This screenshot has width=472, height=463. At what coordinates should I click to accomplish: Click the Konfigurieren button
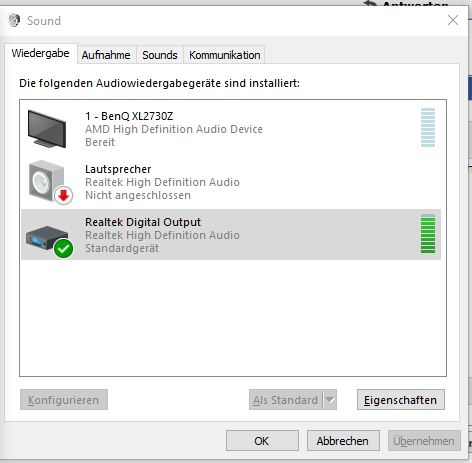64,400
